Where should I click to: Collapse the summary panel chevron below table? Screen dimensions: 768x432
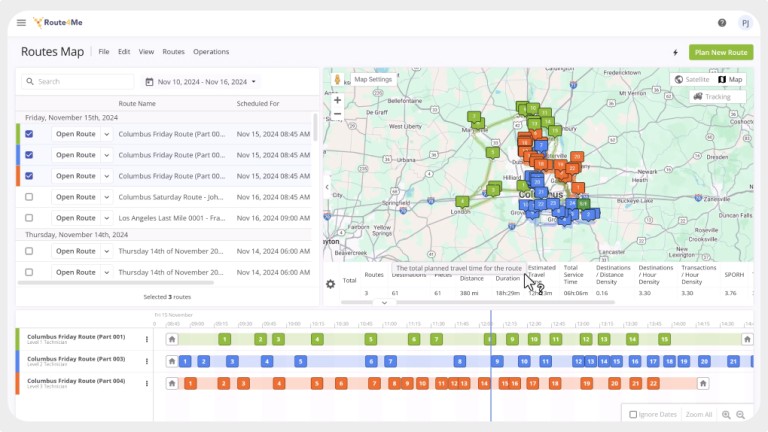click(384, 303)
